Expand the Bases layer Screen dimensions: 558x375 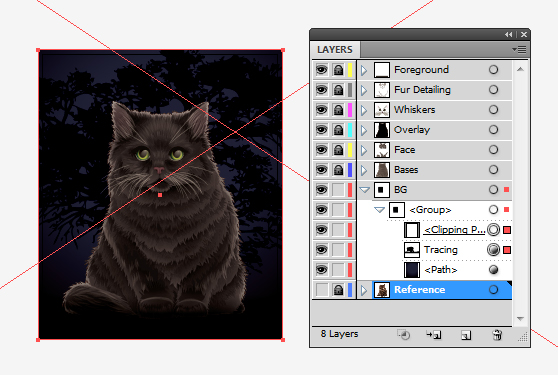pos(364,170)
